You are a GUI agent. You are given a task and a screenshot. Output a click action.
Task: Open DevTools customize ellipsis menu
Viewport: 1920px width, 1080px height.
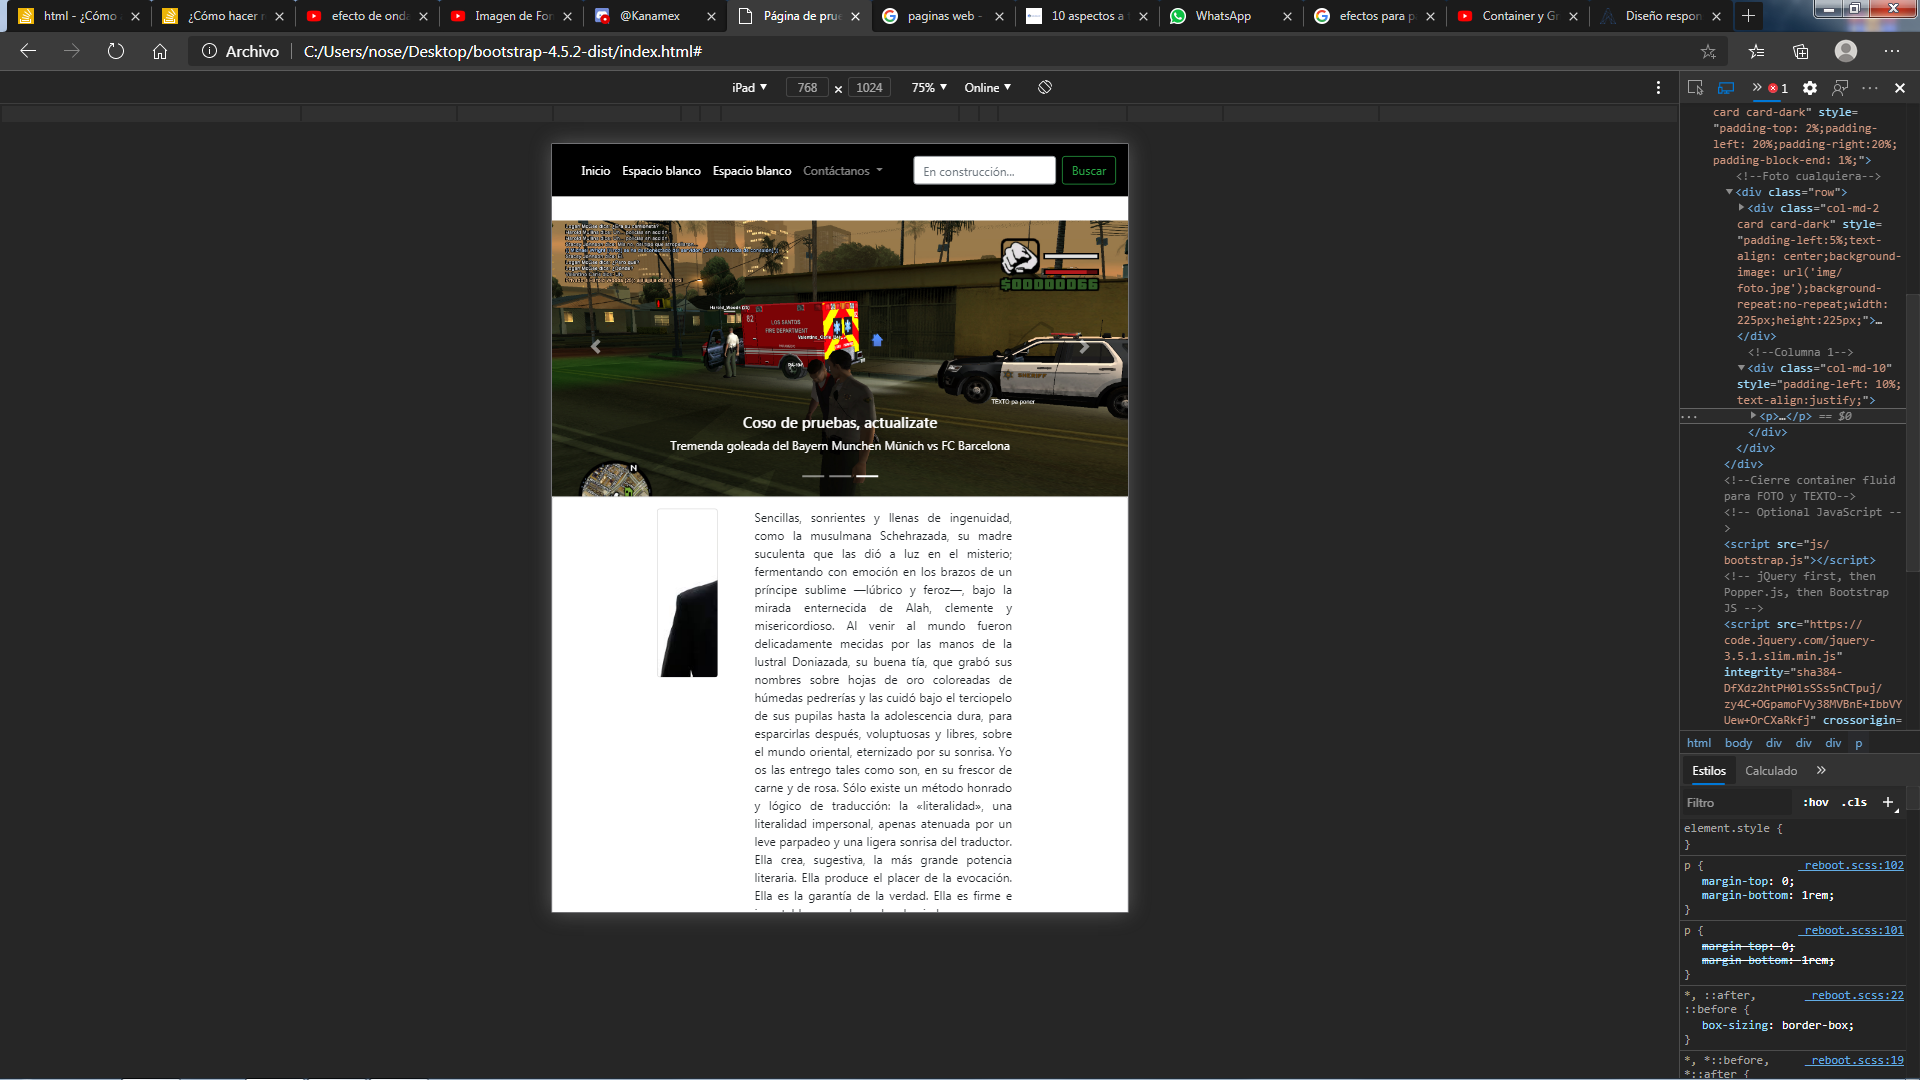click(x=1870, y=88)
